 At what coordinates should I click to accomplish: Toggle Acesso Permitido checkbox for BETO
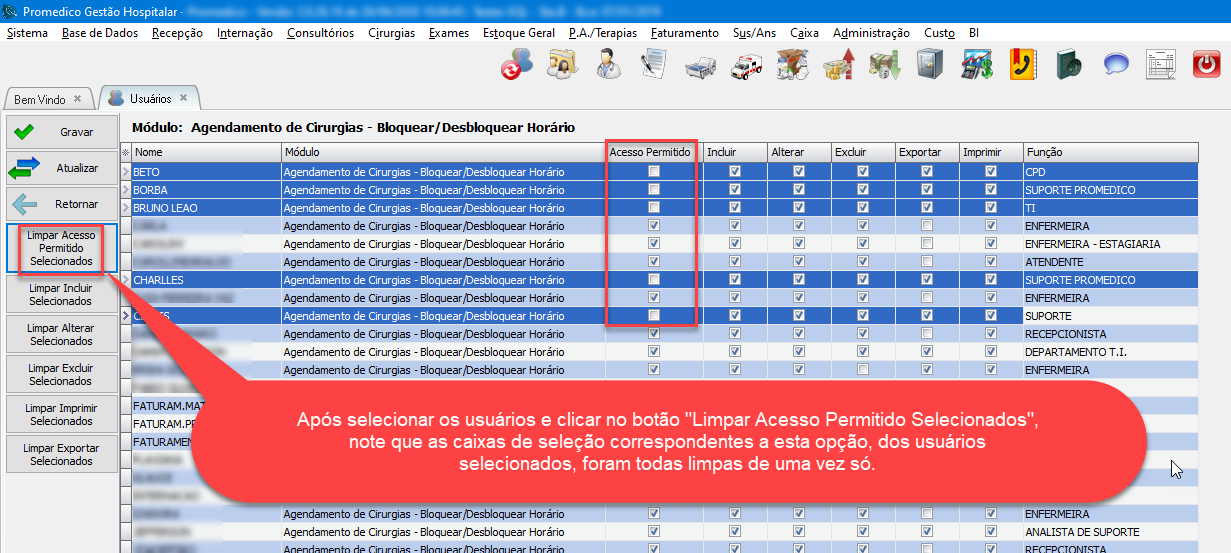click(654, 172)
